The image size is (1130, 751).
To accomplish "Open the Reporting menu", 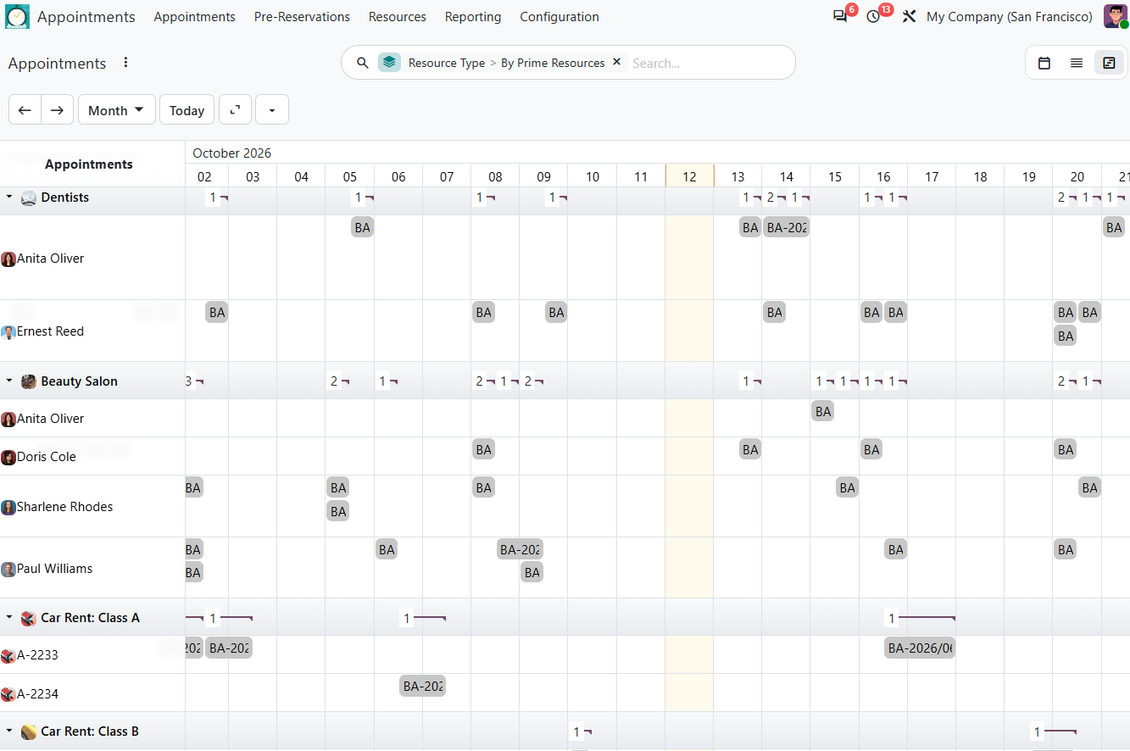I will point(473,17).
